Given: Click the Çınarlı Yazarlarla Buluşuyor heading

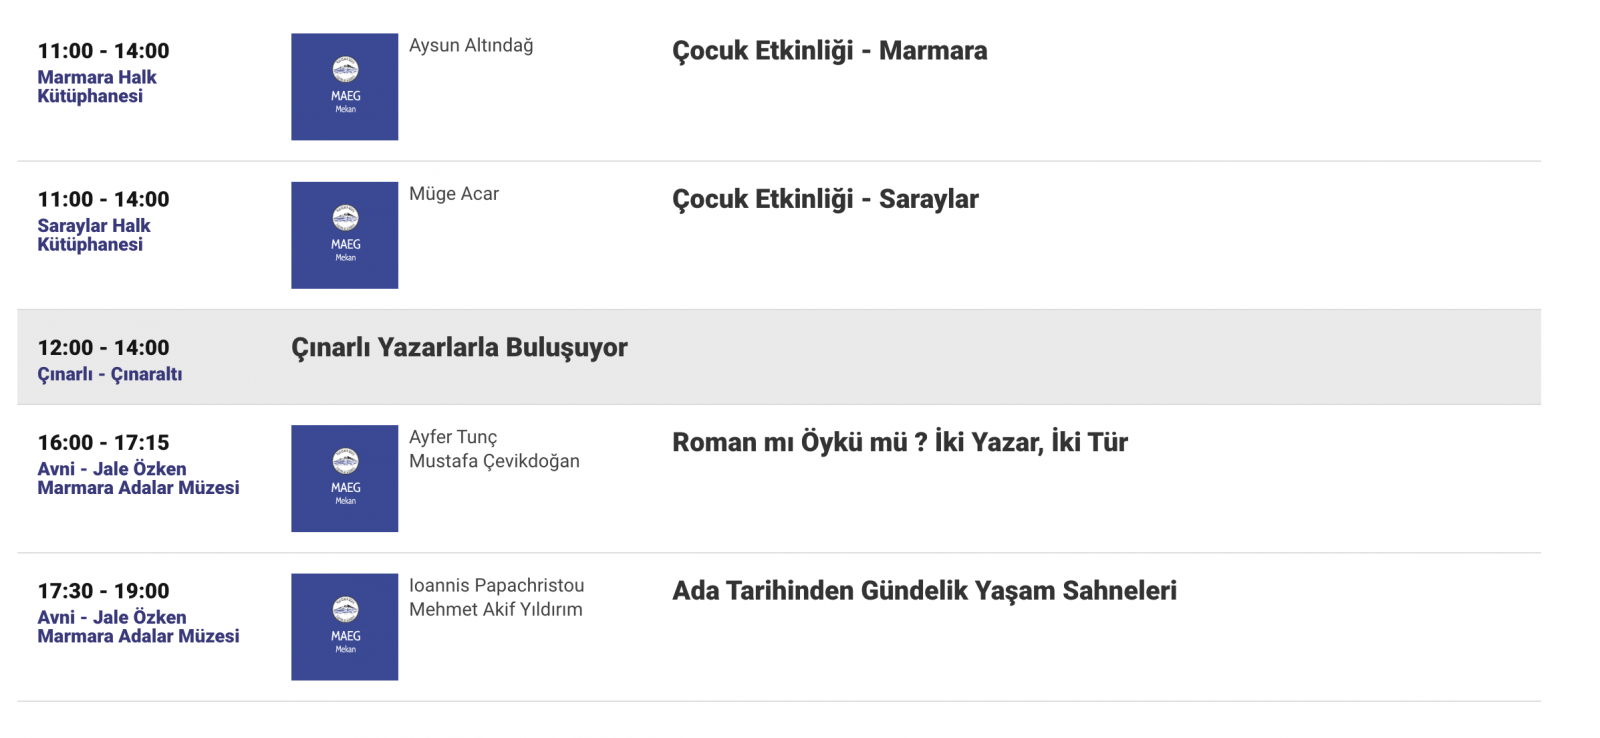Looking at the screenshot, I should click(x=459, y=348).
